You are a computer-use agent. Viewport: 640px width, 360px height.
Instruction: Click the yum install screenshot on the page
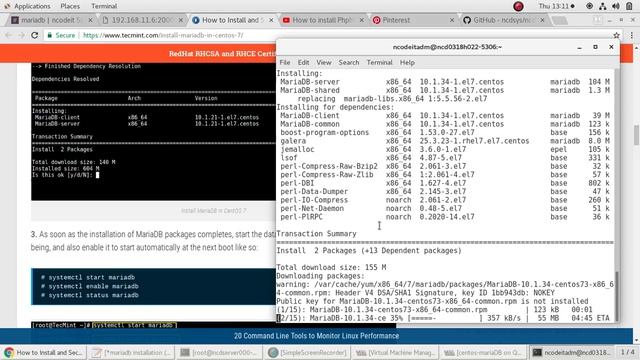point(153,131)
